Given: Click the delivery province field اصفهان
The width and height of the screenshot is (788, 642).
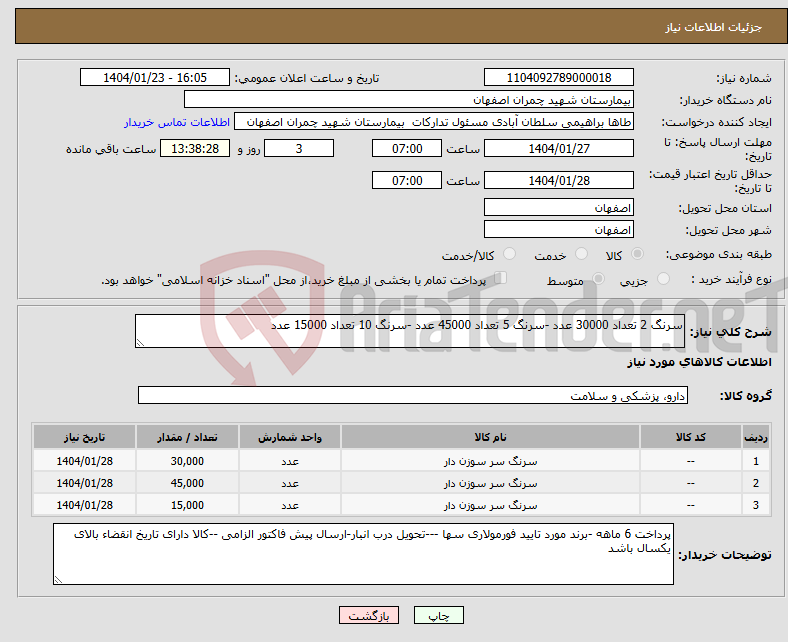Looking at the screenshot, I should (558, 208).
